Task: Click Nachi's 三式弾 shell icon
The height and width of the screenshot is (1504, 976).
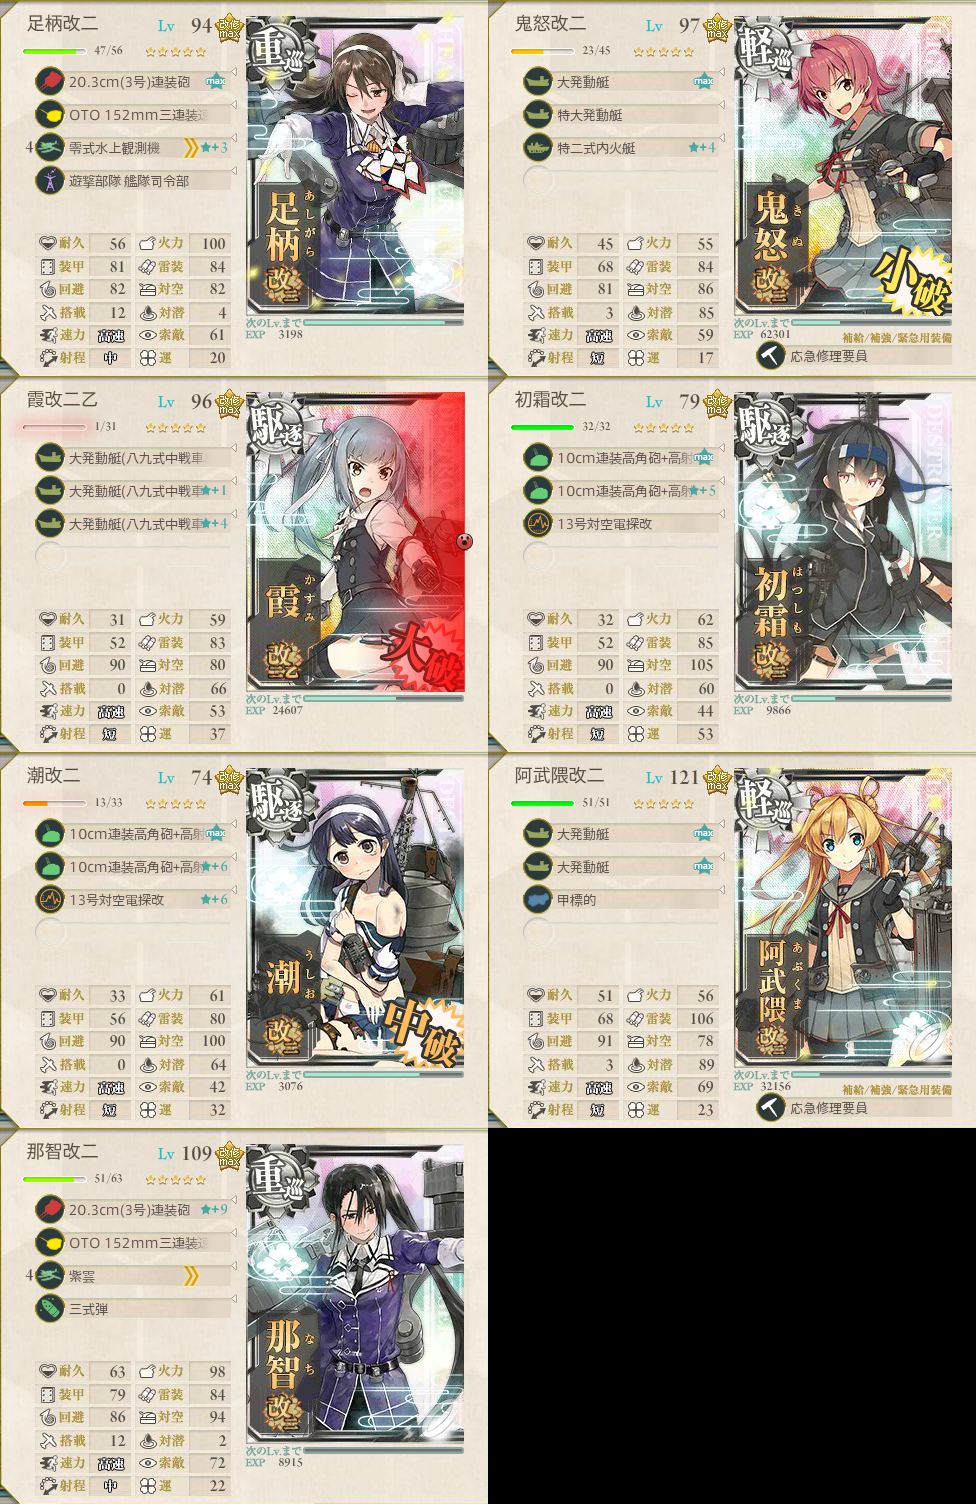Action: click(x=50, y=1308)
